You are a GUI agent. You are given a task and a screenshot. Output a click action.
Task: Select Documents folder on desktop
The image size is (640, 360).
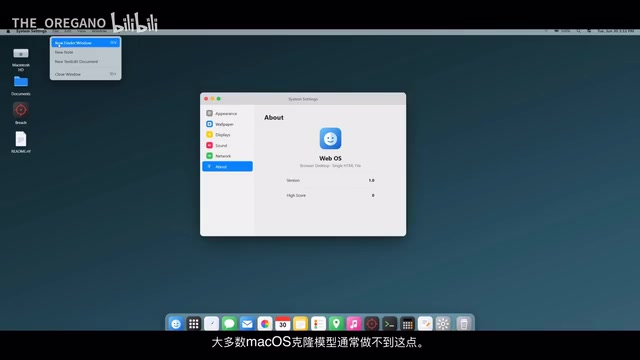21,82
